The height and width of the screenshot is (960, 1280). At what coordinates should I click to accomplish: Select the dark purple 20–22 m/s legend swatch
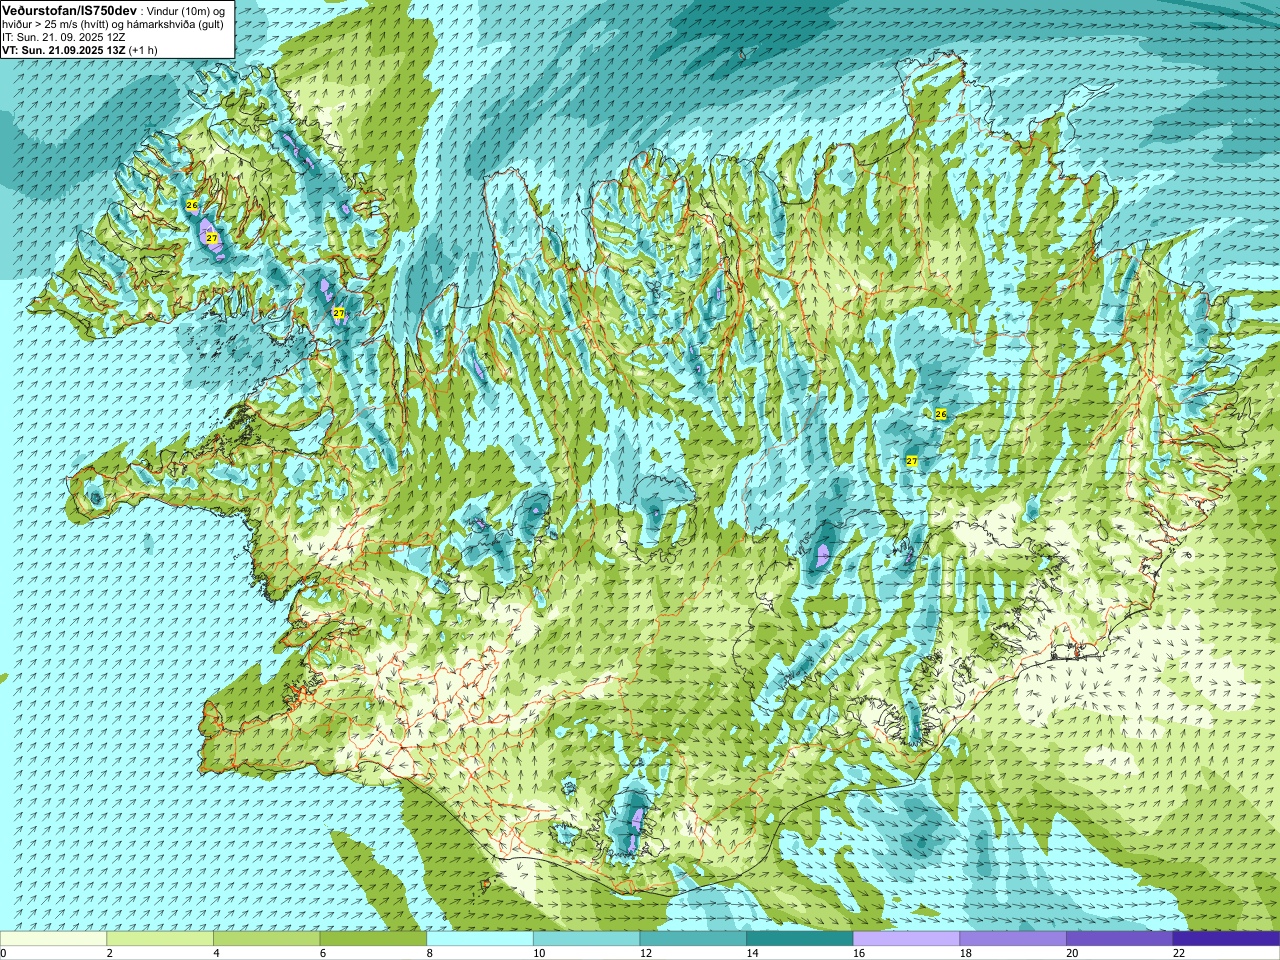pyautogui.click(x=1119, y=939)
